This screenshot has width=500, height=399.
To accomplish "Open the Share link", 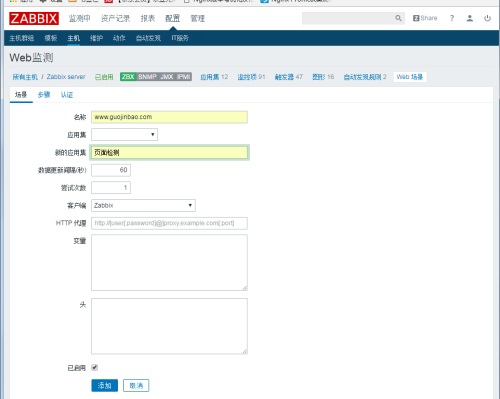I will click(425, 18).
